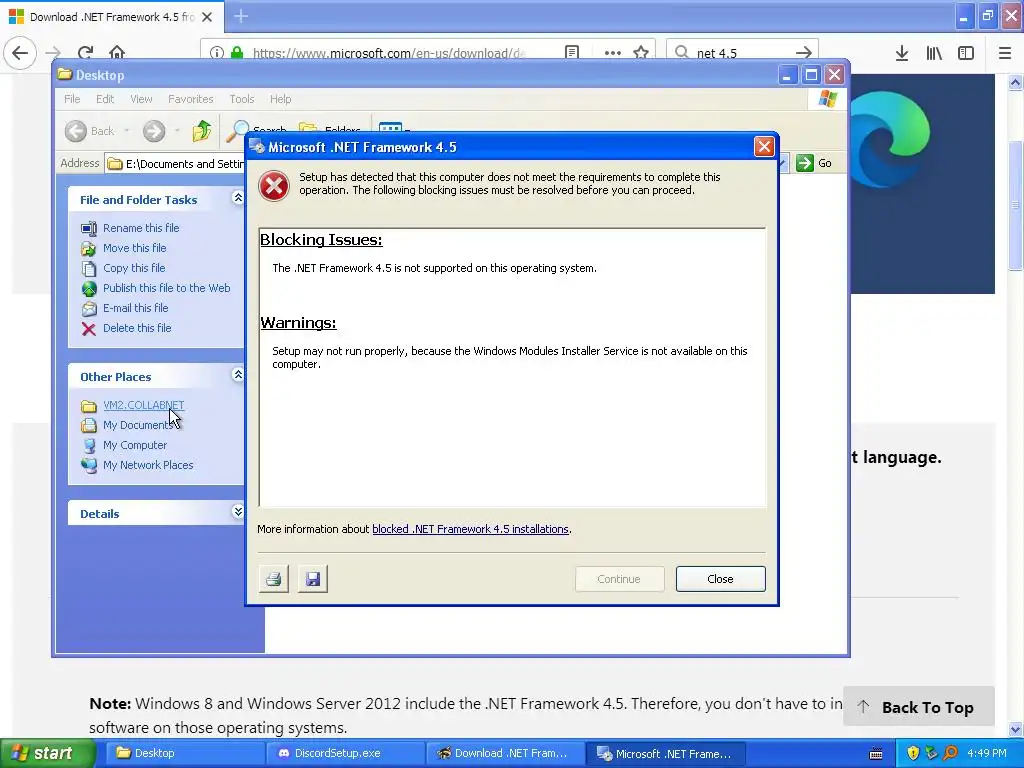Click the security shield icon in the system tray
This screenshot has height=768, width=1024.
pos(913,753)
